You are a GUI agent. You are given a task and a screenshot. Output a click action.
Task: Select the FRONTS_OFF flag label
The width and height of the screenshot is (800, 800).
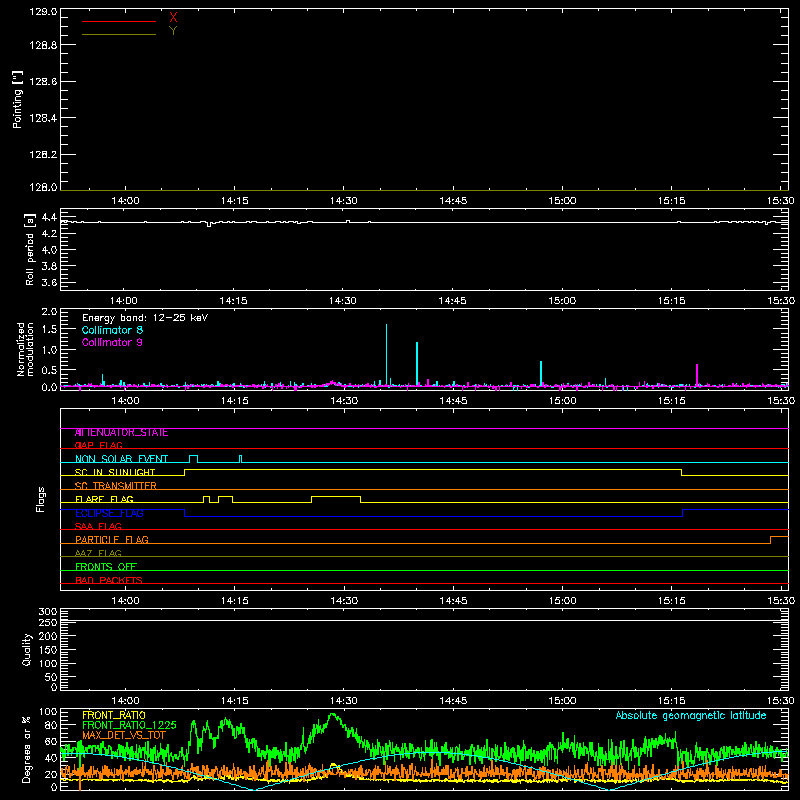106,567
